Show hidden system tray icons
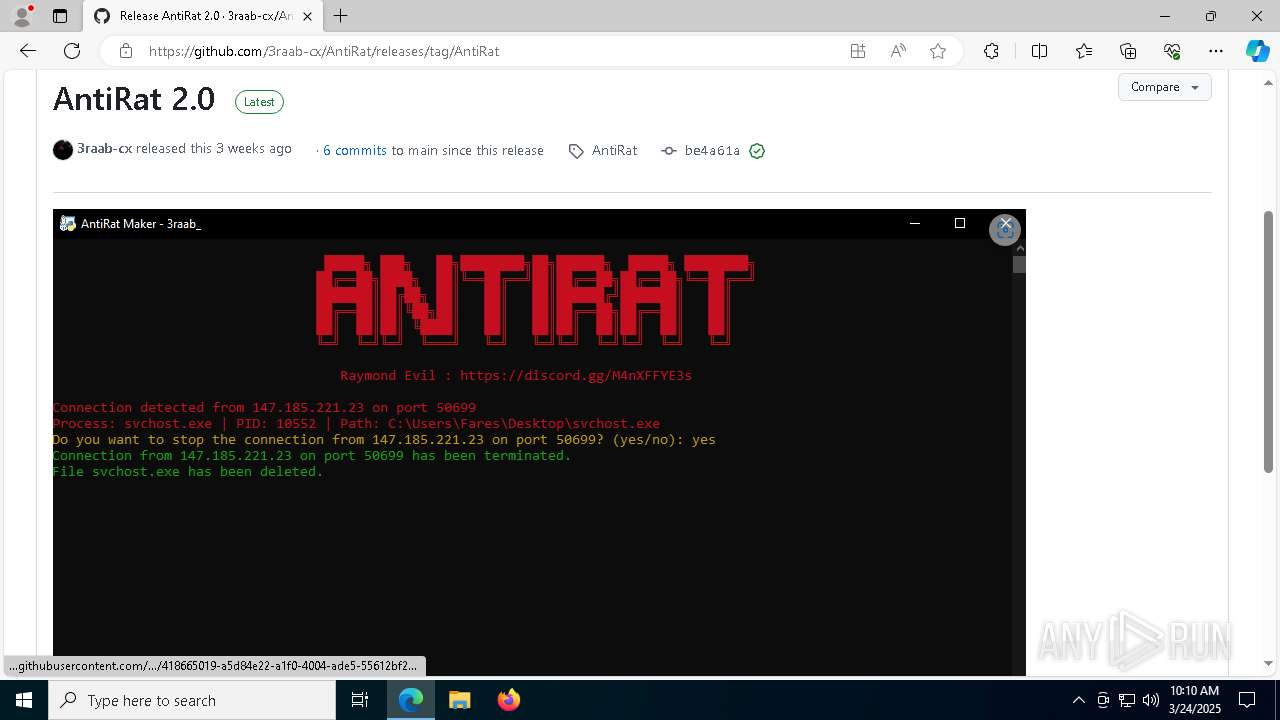1280x720 pixels. [1078, 700]
